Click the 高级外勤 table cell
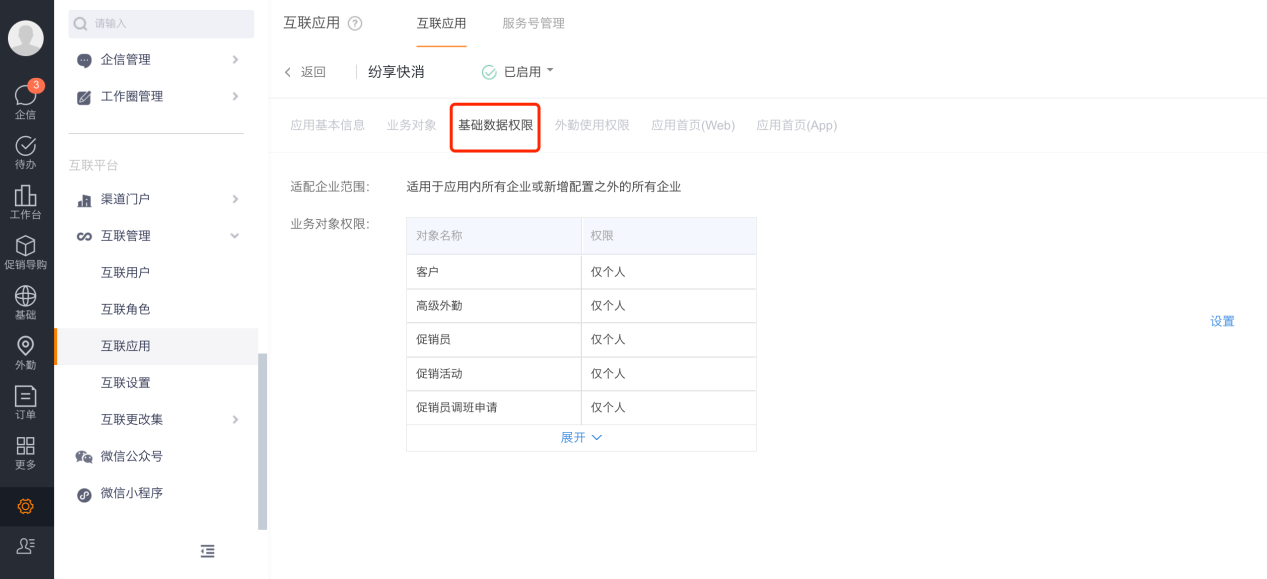Screen dimensions: 1267x579 click(494, 306)
